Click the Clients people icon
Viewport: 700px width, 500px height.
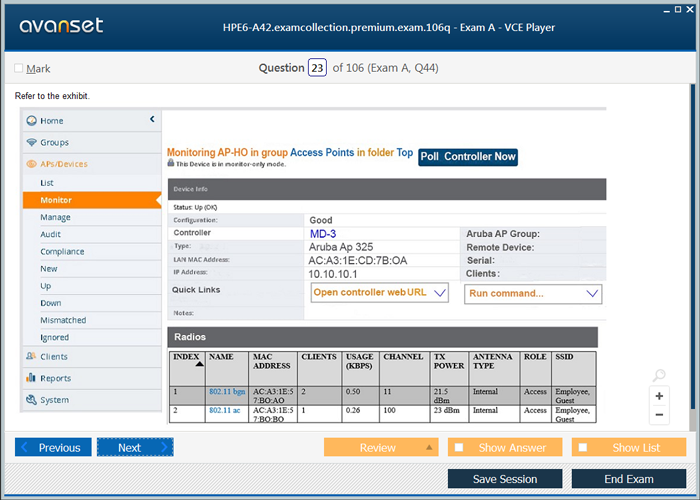(x=31, y=356)
